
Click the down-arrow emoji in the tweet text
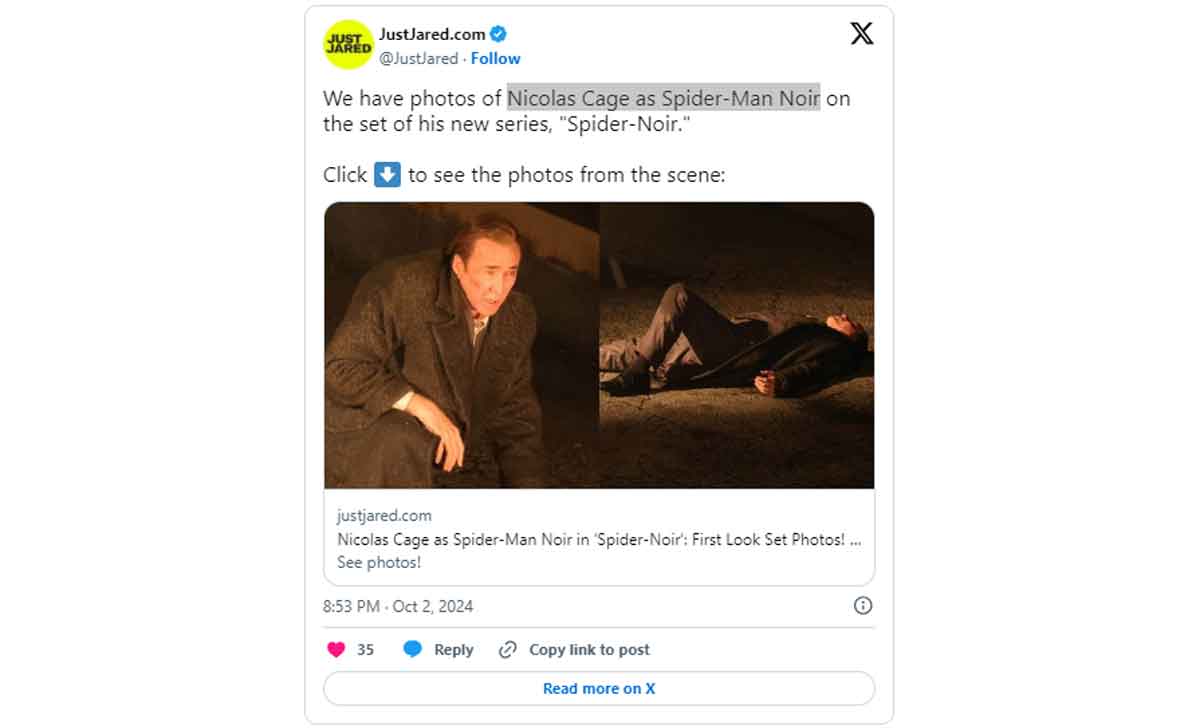tap(385, 174)
